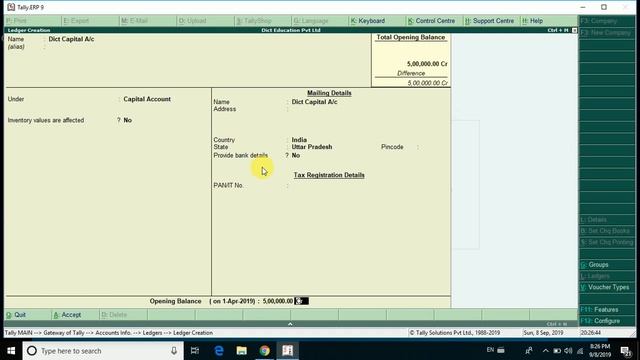Click the Total Opening Balance heading
The width and height of the screenshot is (640, 360).
tap(411, 38)
